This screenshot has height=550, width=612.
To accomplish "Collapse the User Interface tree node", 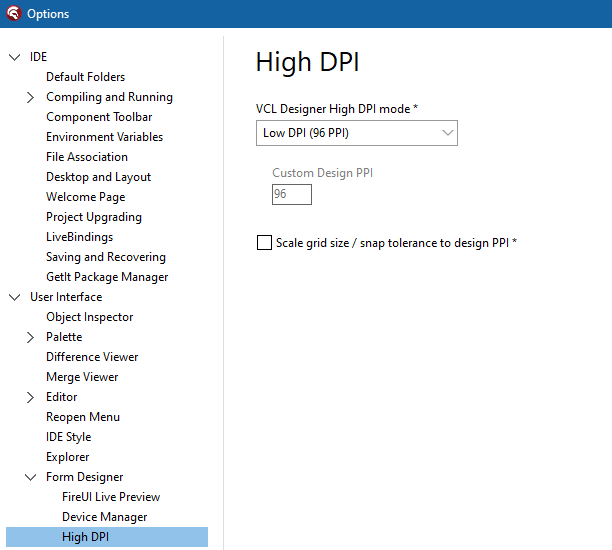I will pyautogui.click(x=14, y=297).
